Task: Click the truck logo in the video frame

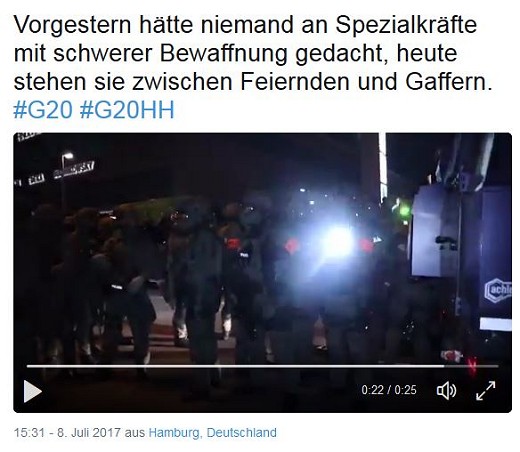Action: [498, 289]
